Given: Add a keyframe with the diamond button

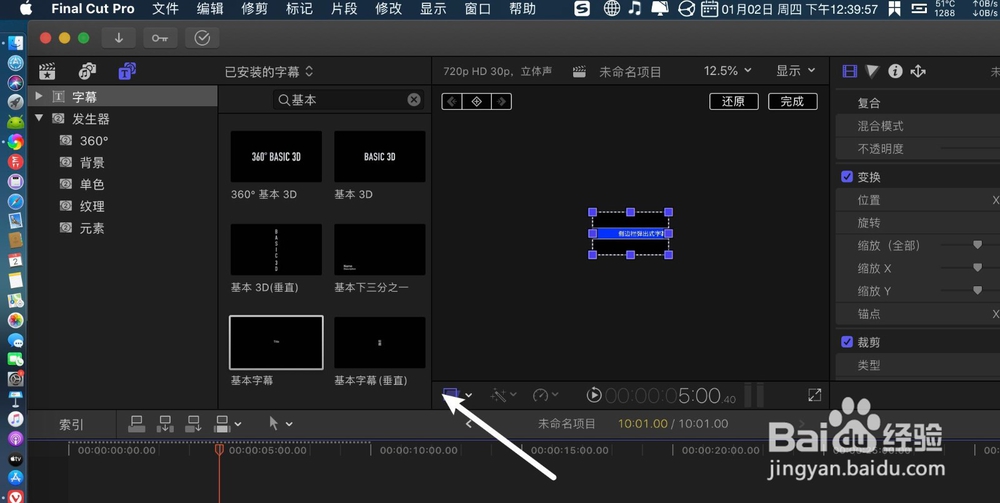Looking at the screenshot, I should pyautogui.click(x=476, y=101).
